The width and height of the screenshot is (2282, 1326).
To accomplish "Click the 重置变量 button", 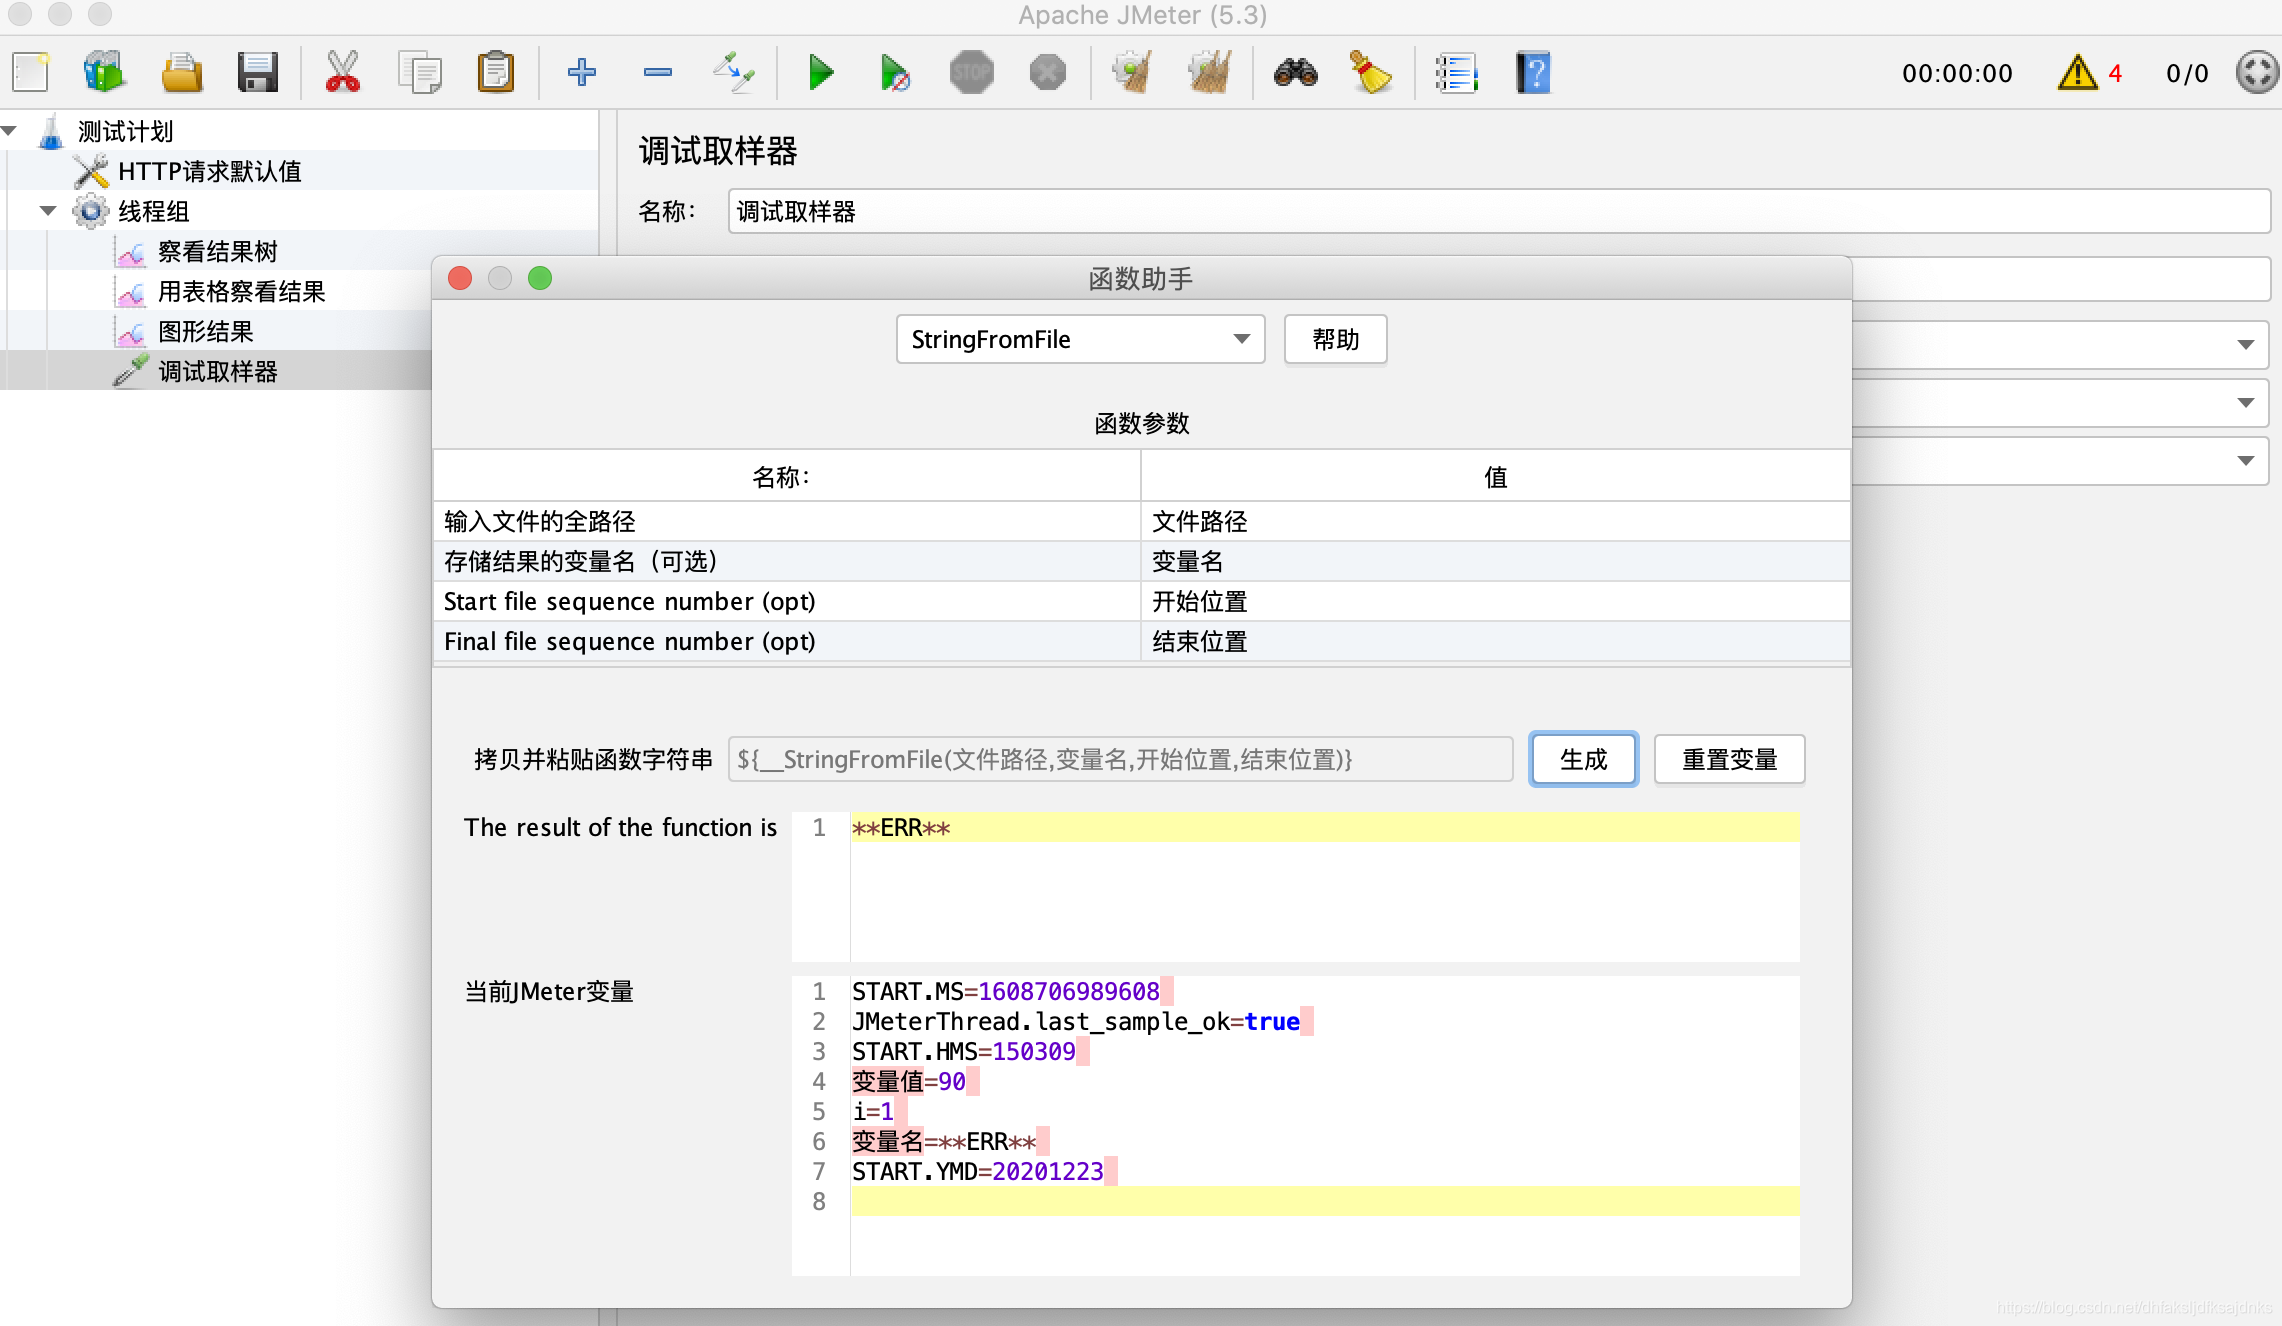I will pos(1729,760).
